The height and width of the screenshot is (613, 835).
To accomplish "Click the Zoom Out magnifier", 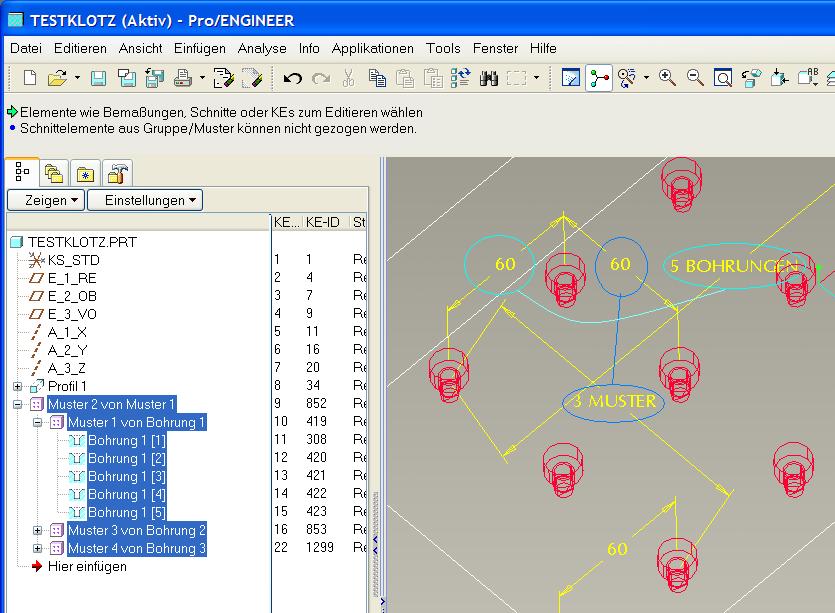I will coord(695,78).
